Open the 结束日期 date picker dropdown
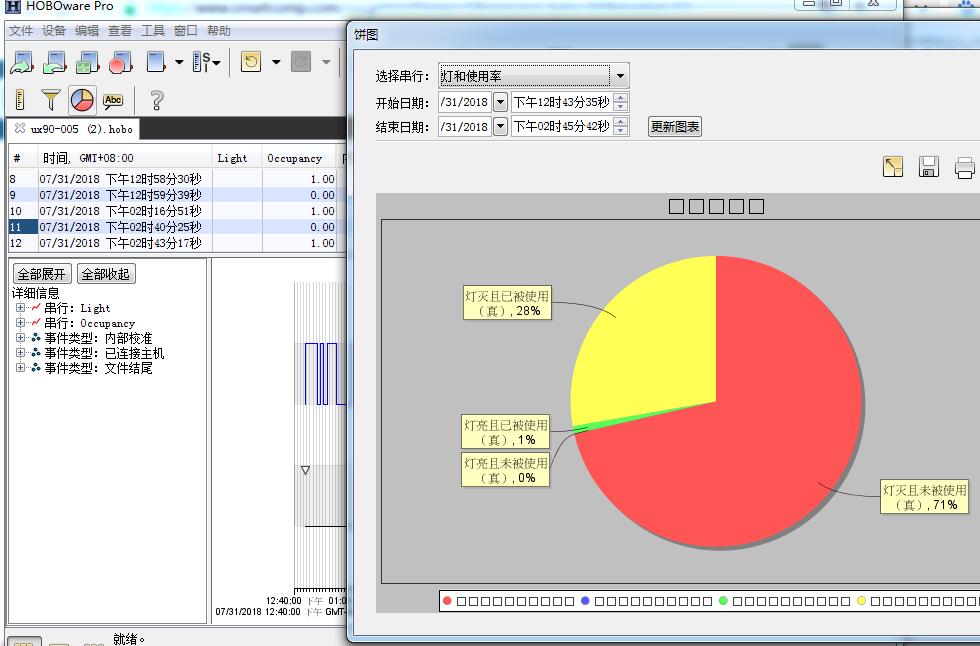Screen dimensions: 980x646 click(x=500, y=127)
